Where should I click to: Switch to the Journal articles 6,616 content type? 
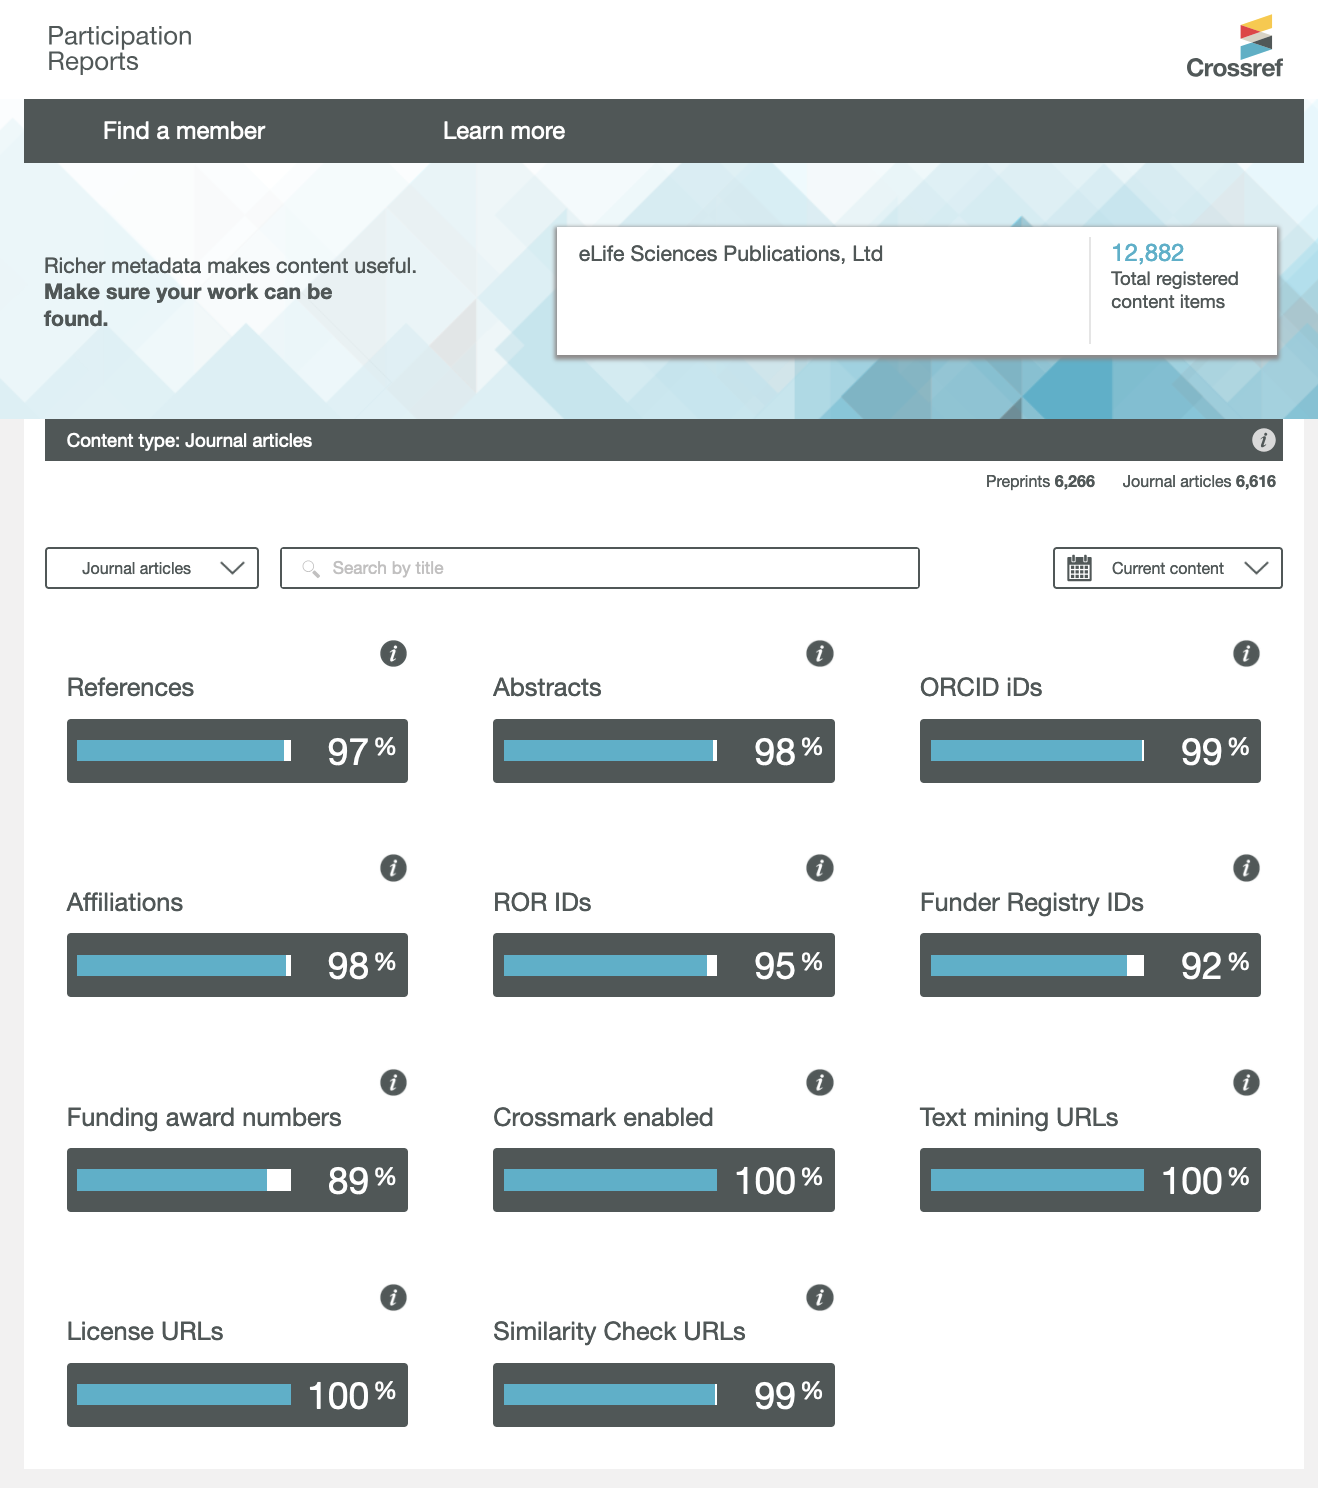(x=1199, y=482)
